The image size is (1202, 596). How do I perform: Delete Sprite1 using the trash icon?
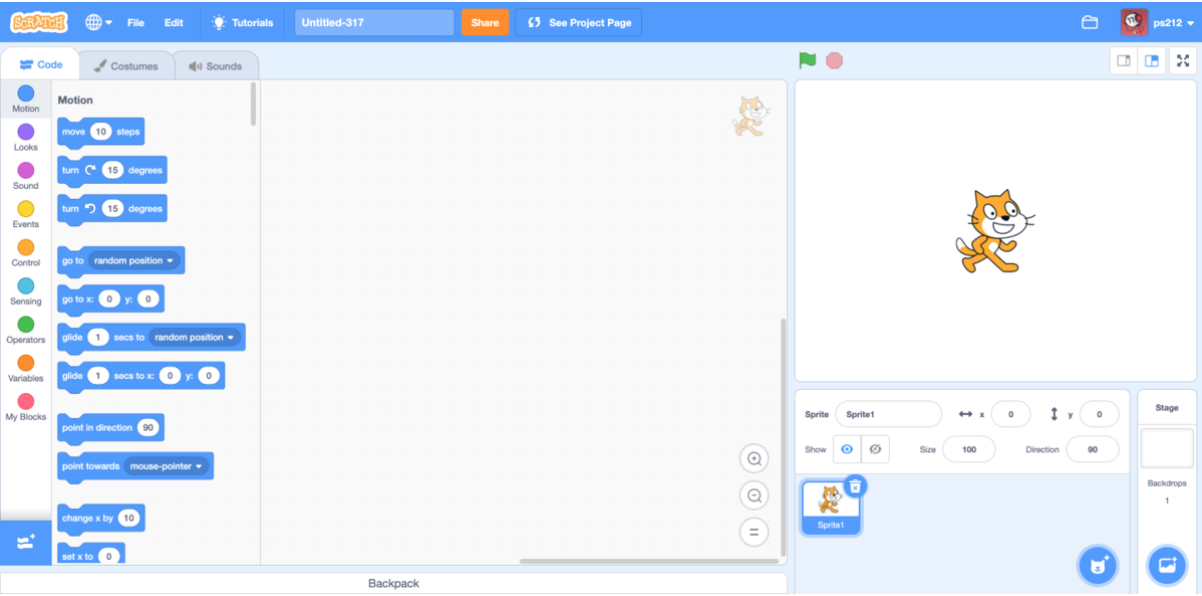pos(855,486)
